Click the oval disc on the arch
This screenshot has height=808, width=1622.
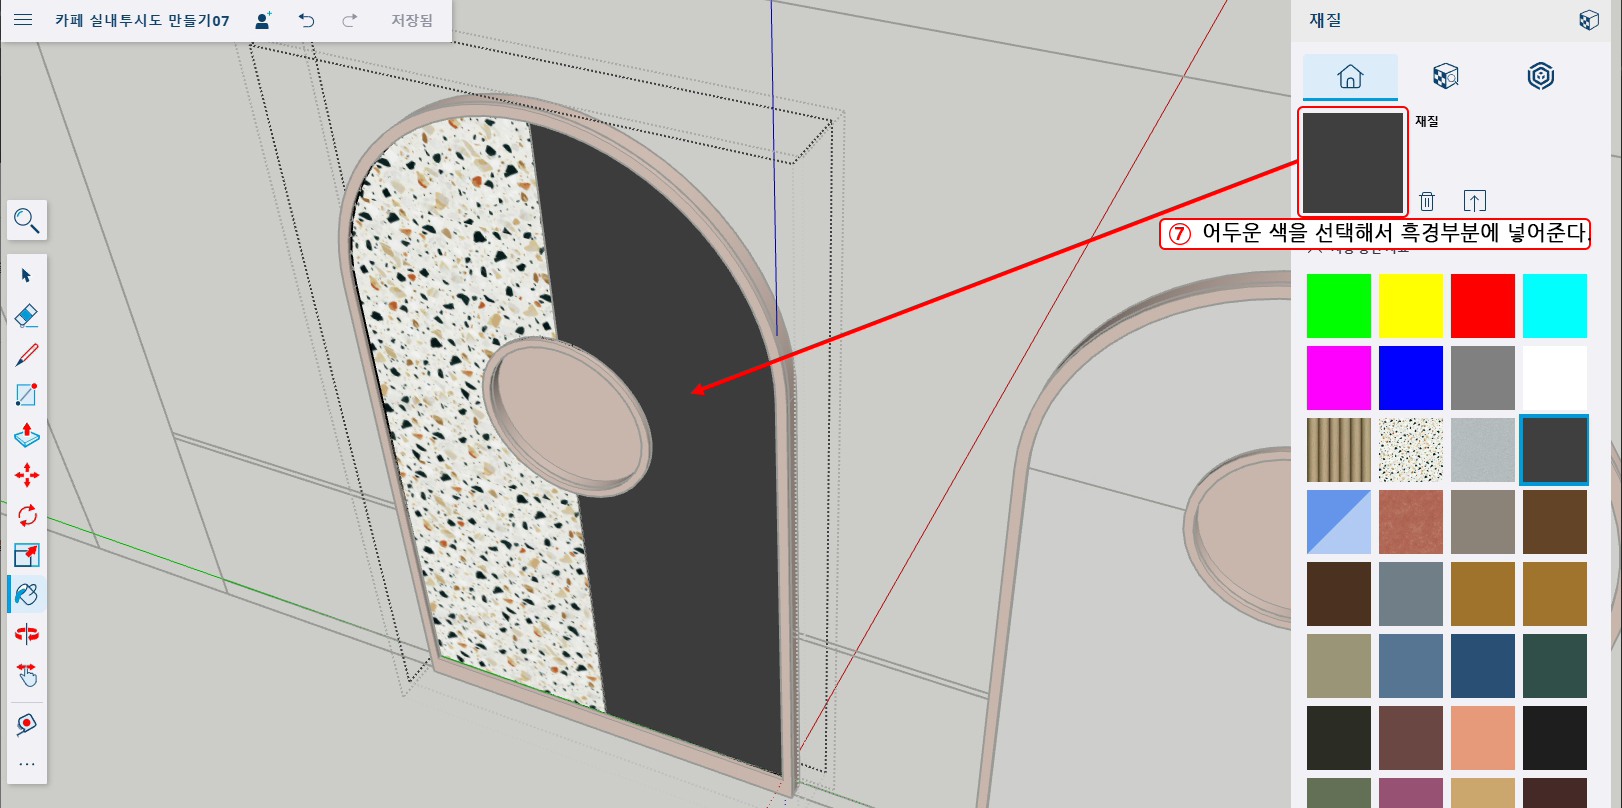(567, 414)
